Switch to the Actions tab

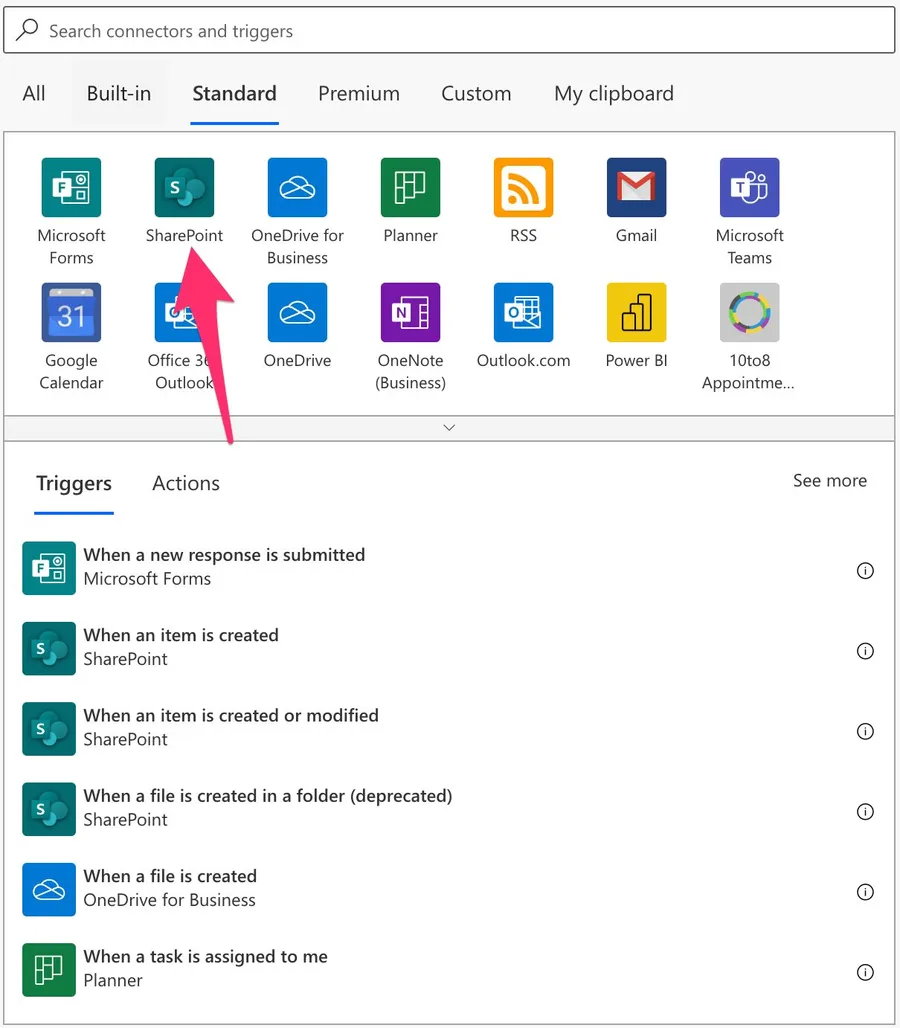click(x=186, y=484)
